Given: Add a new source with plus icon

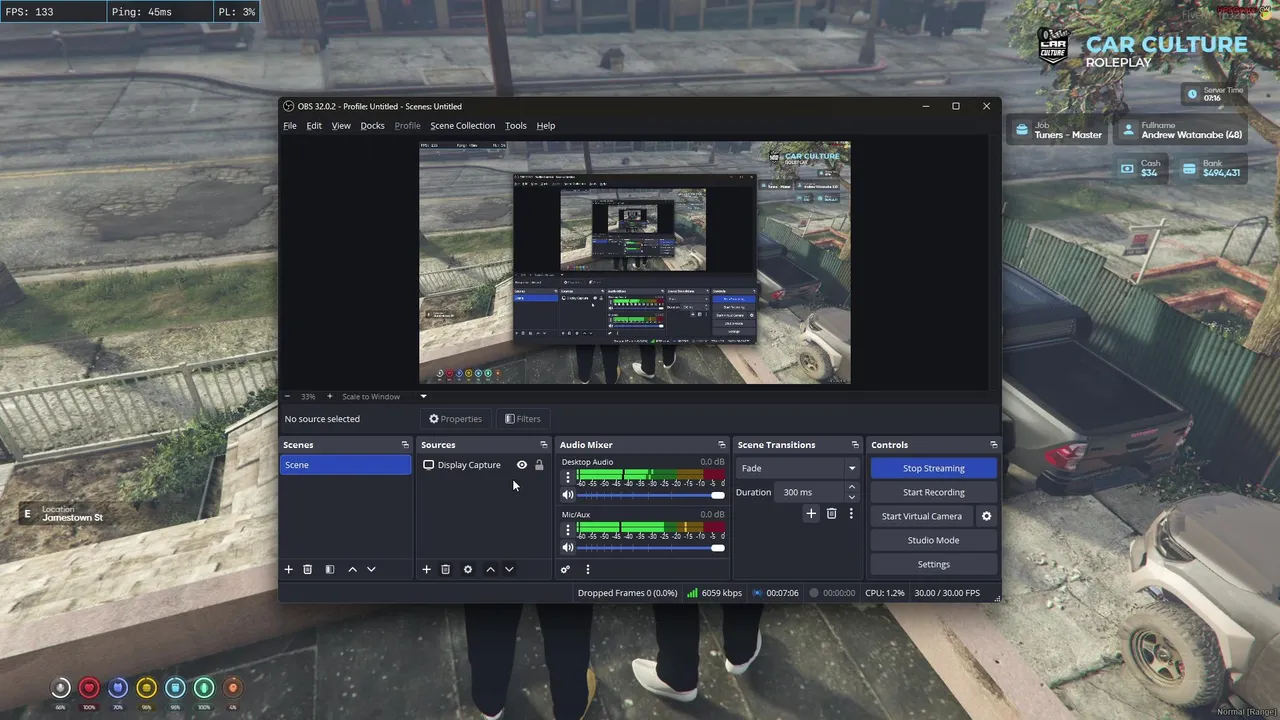Looking at the screenshot, I should [x=426, y=569].
